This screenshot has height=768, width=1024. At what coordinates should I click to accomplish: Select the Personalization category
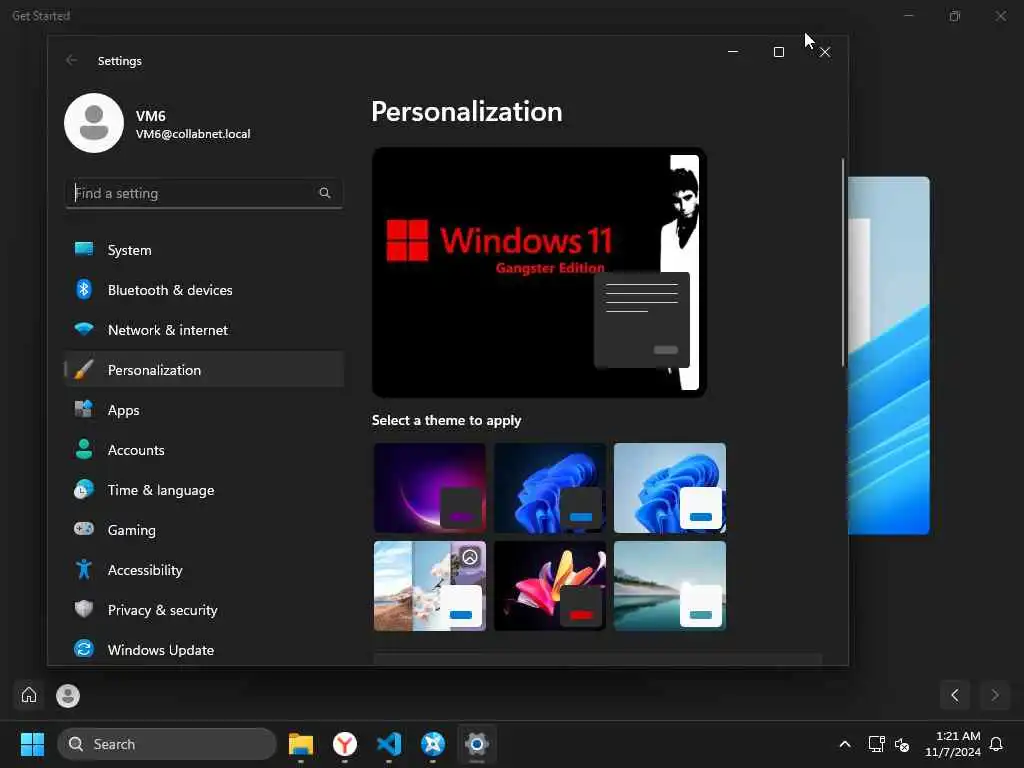(204, 370)
